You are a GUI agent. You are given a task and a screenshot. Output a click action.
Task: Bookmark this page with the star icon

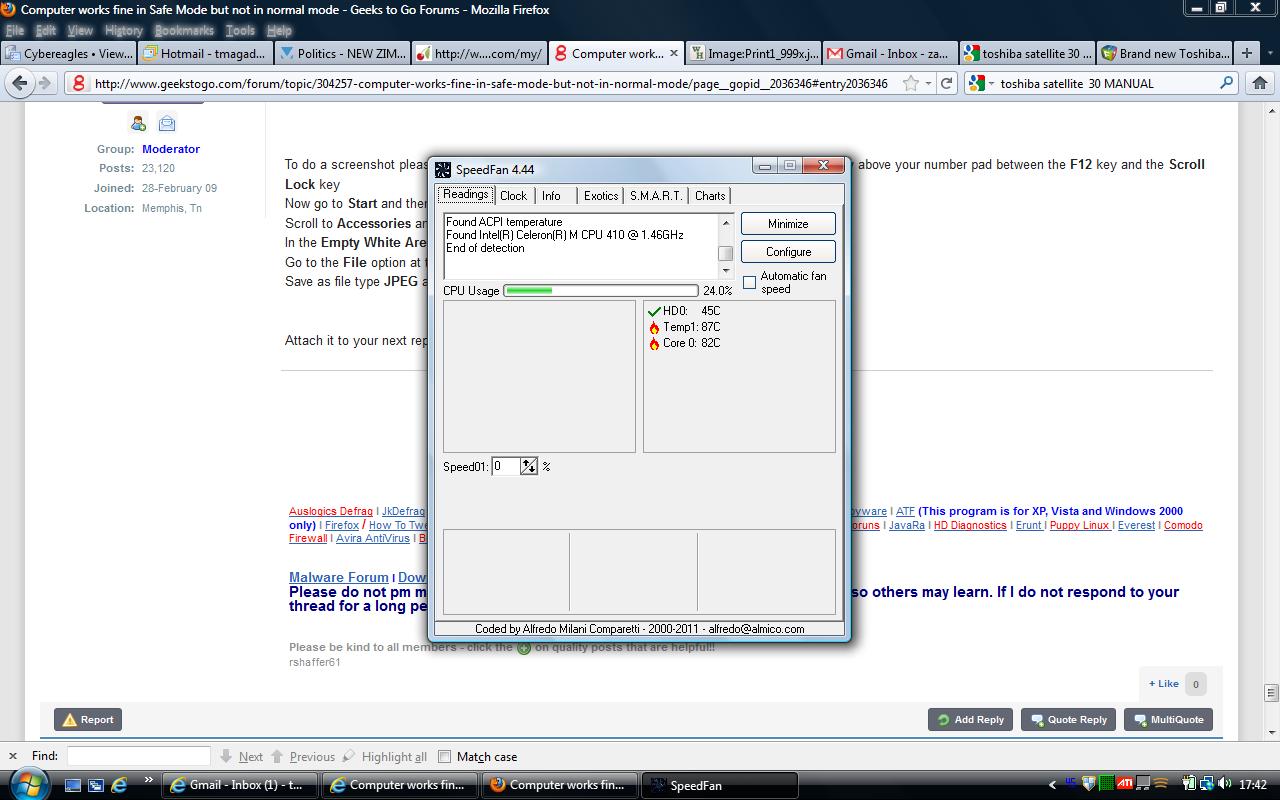coord(910,83)
